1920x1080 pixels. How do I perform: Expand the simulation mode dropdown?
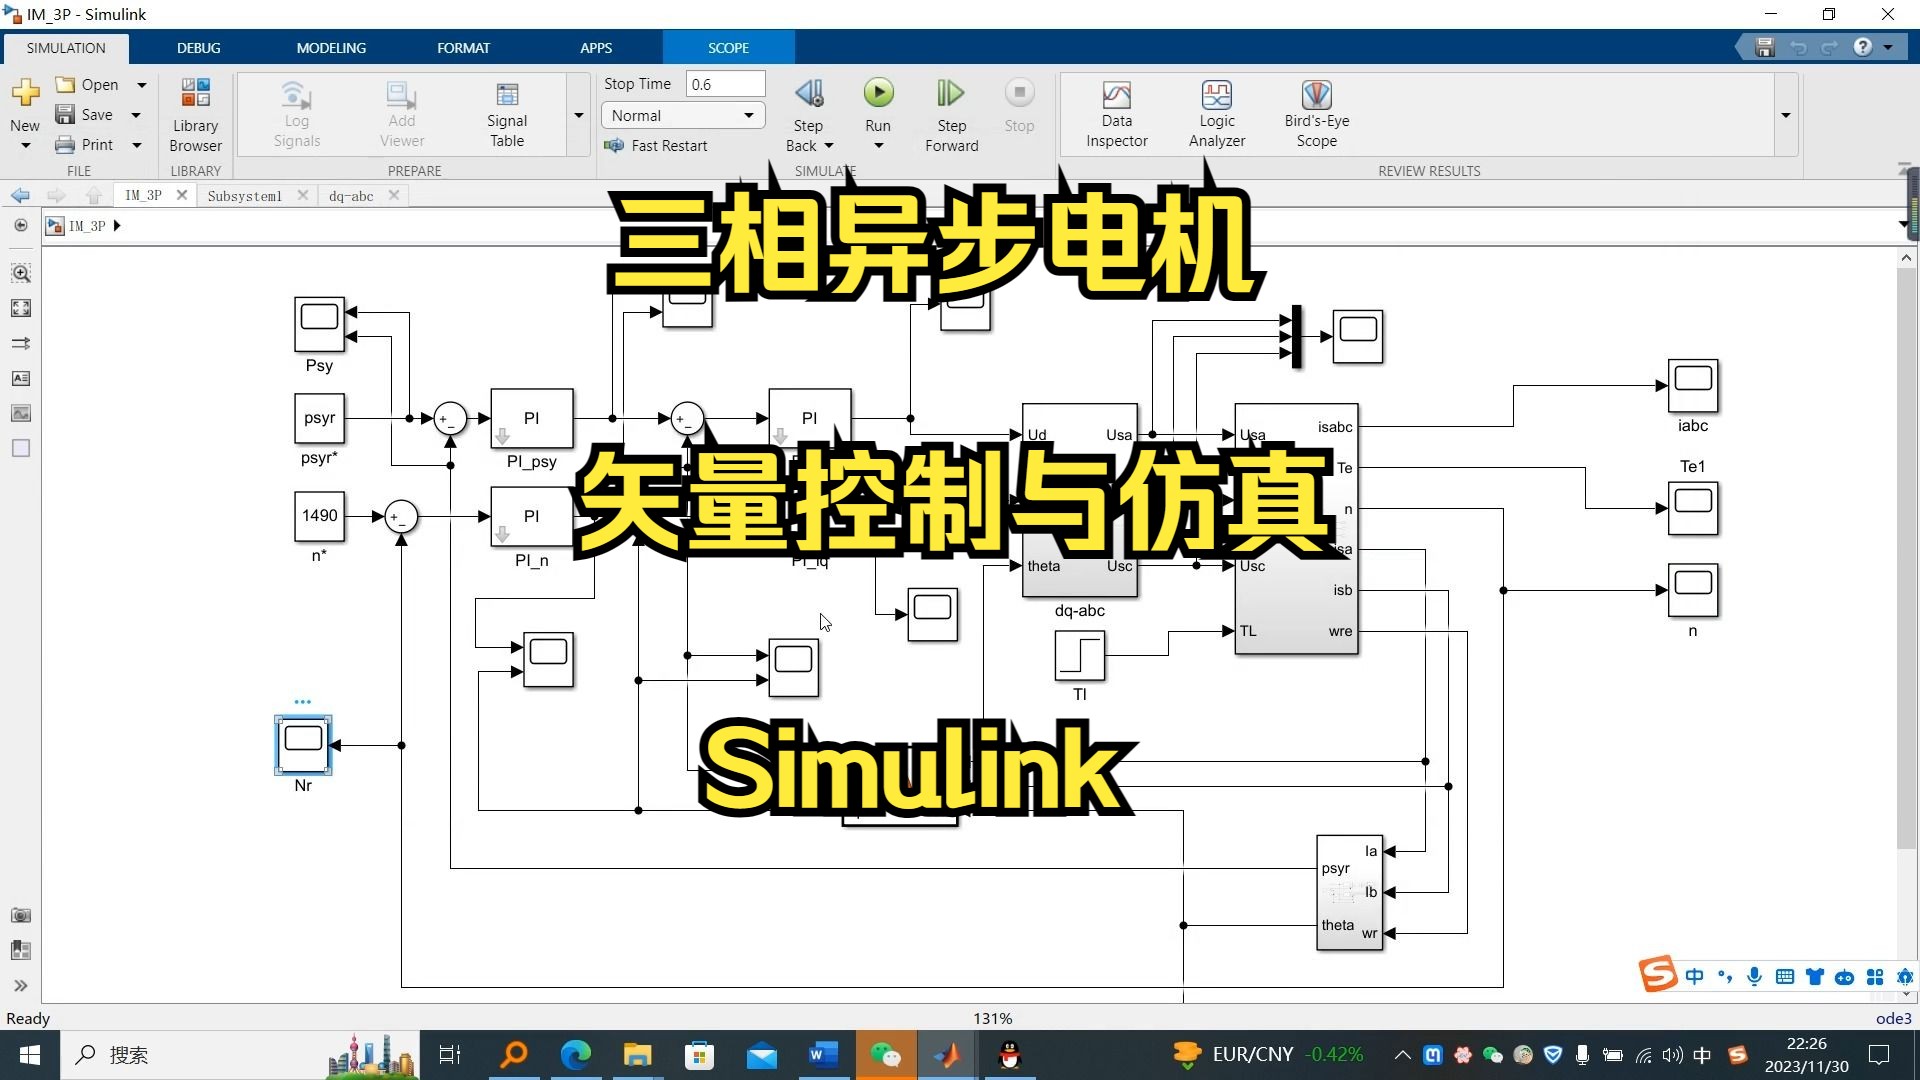point(748,115)
